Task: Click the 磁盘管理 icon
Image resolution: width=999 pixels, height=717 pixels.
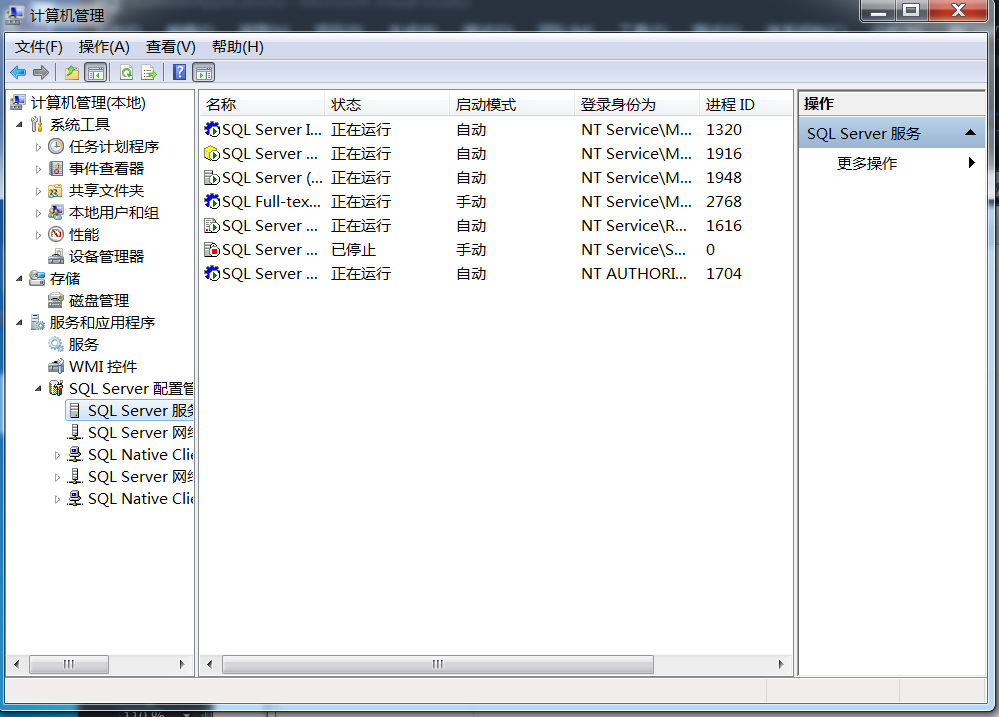Action: point(56,301)
